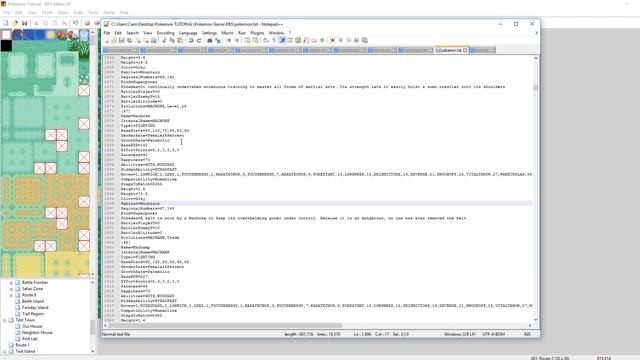Open Notepad++ Macro menu
640x360 pixels.
click(227, 33)
